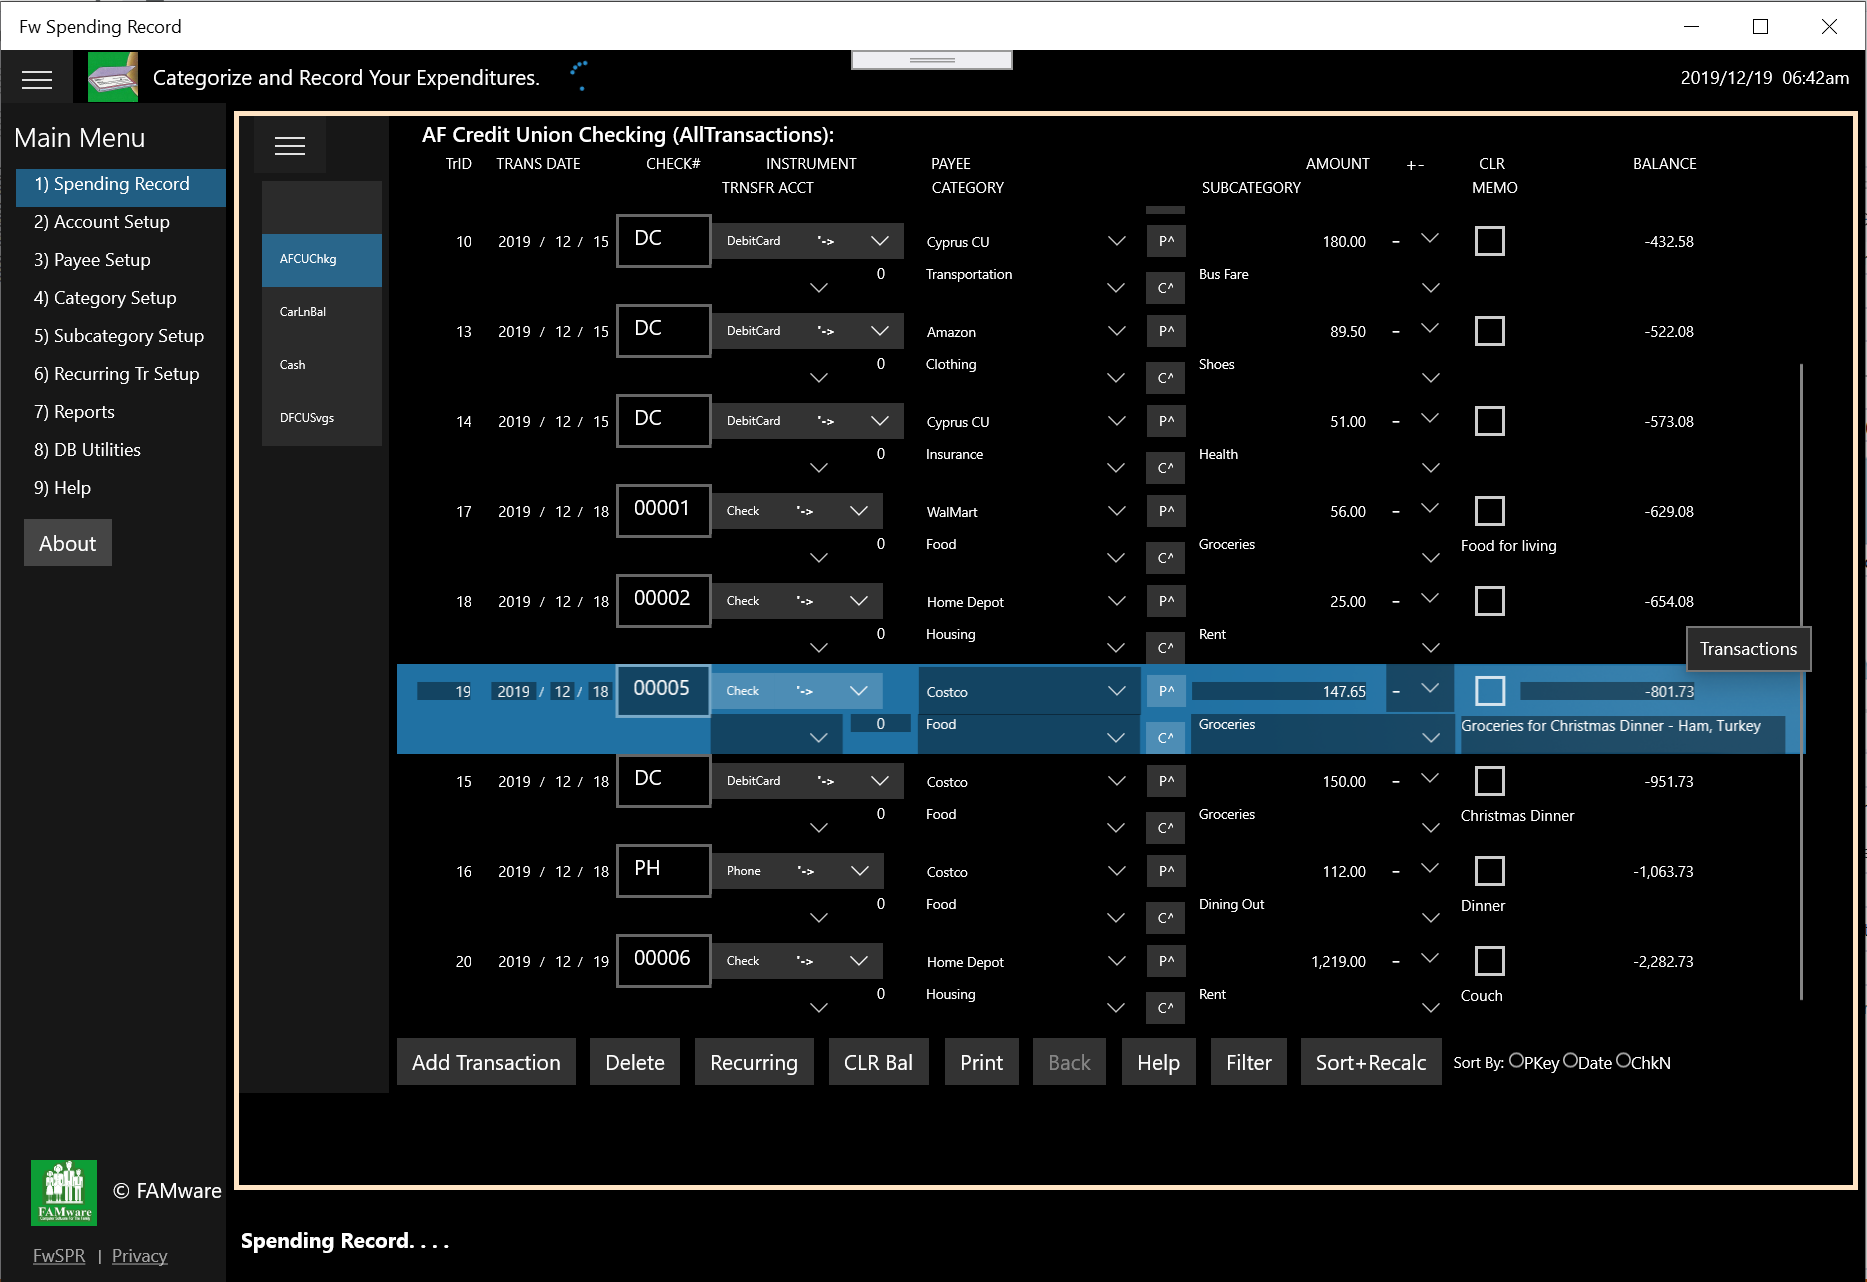Open Recurring Tr Setup
1867x1282 pixels.
coord(117,374)
